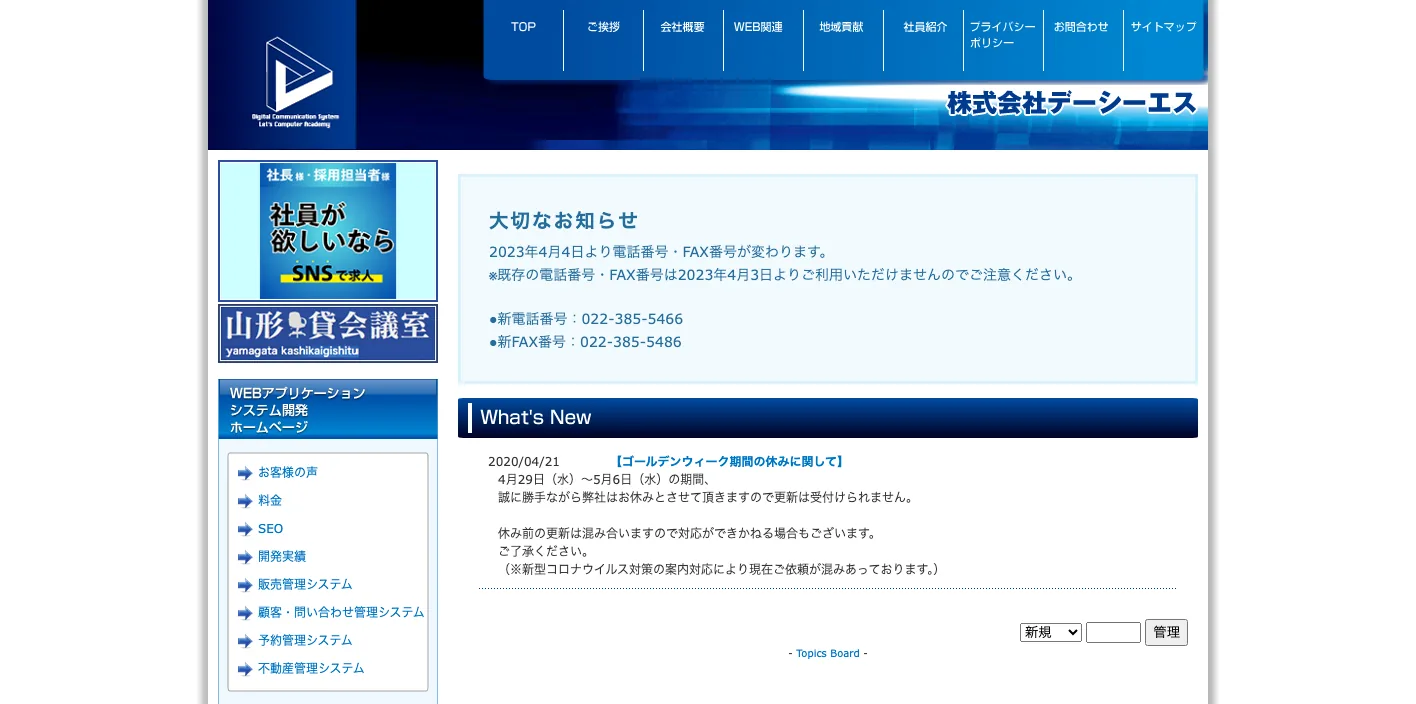The width and height of the screenshot is (1416, 704).
Task: Open the 料金 sidebar link
Action: [x=270, y=500]
